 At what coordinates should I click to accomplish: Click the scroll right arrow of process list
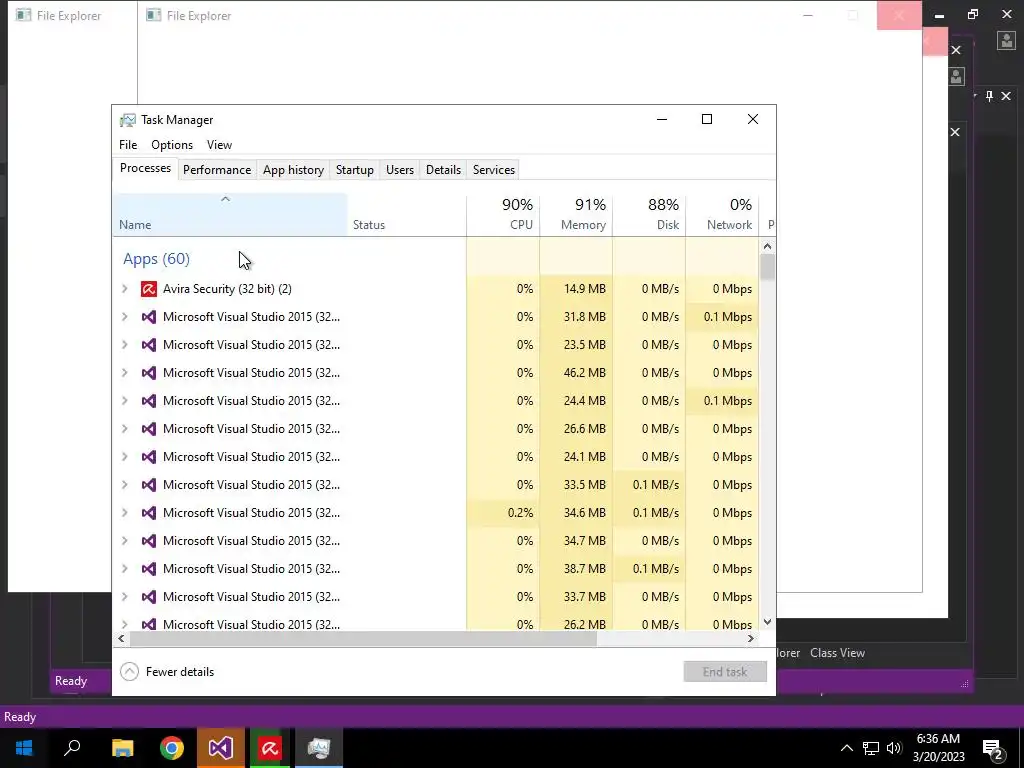[751, 639]
